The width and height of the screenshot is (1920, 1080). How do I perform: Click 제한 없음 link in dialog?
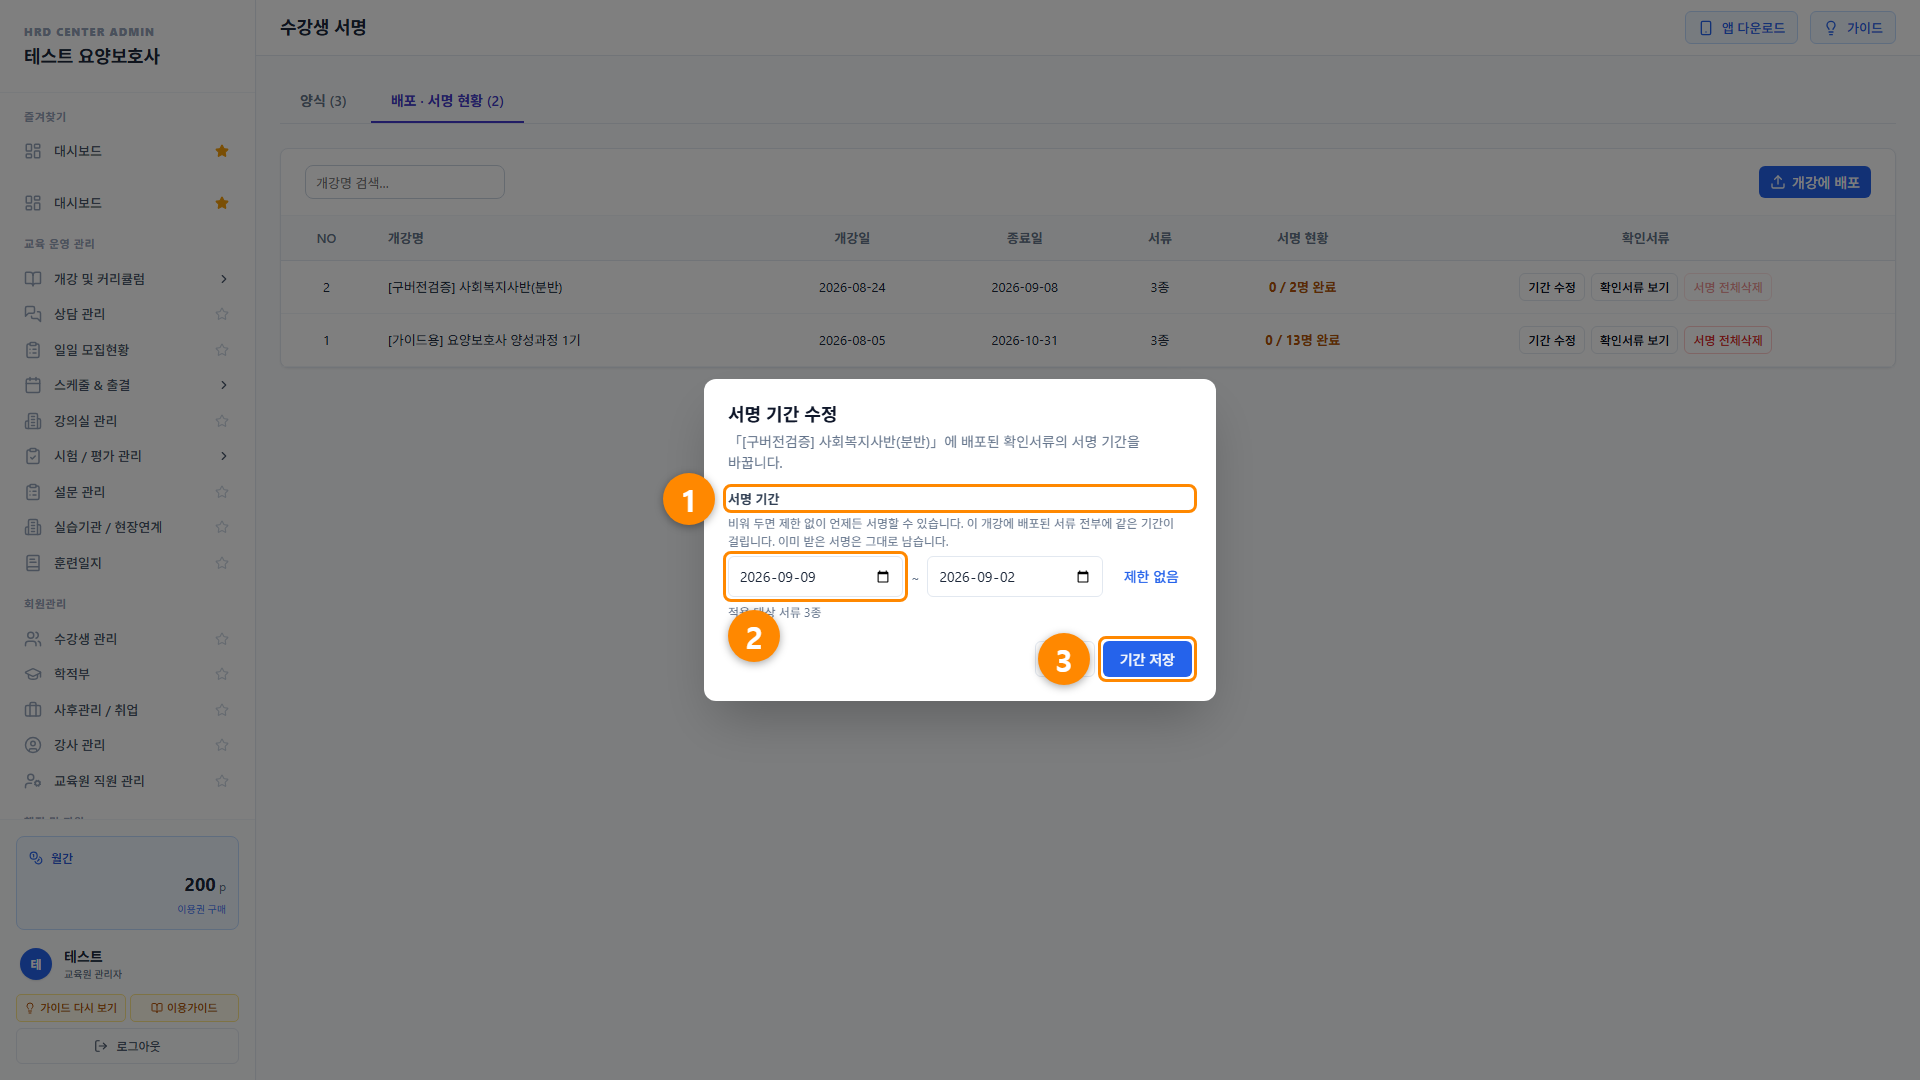coord(1151,577)
